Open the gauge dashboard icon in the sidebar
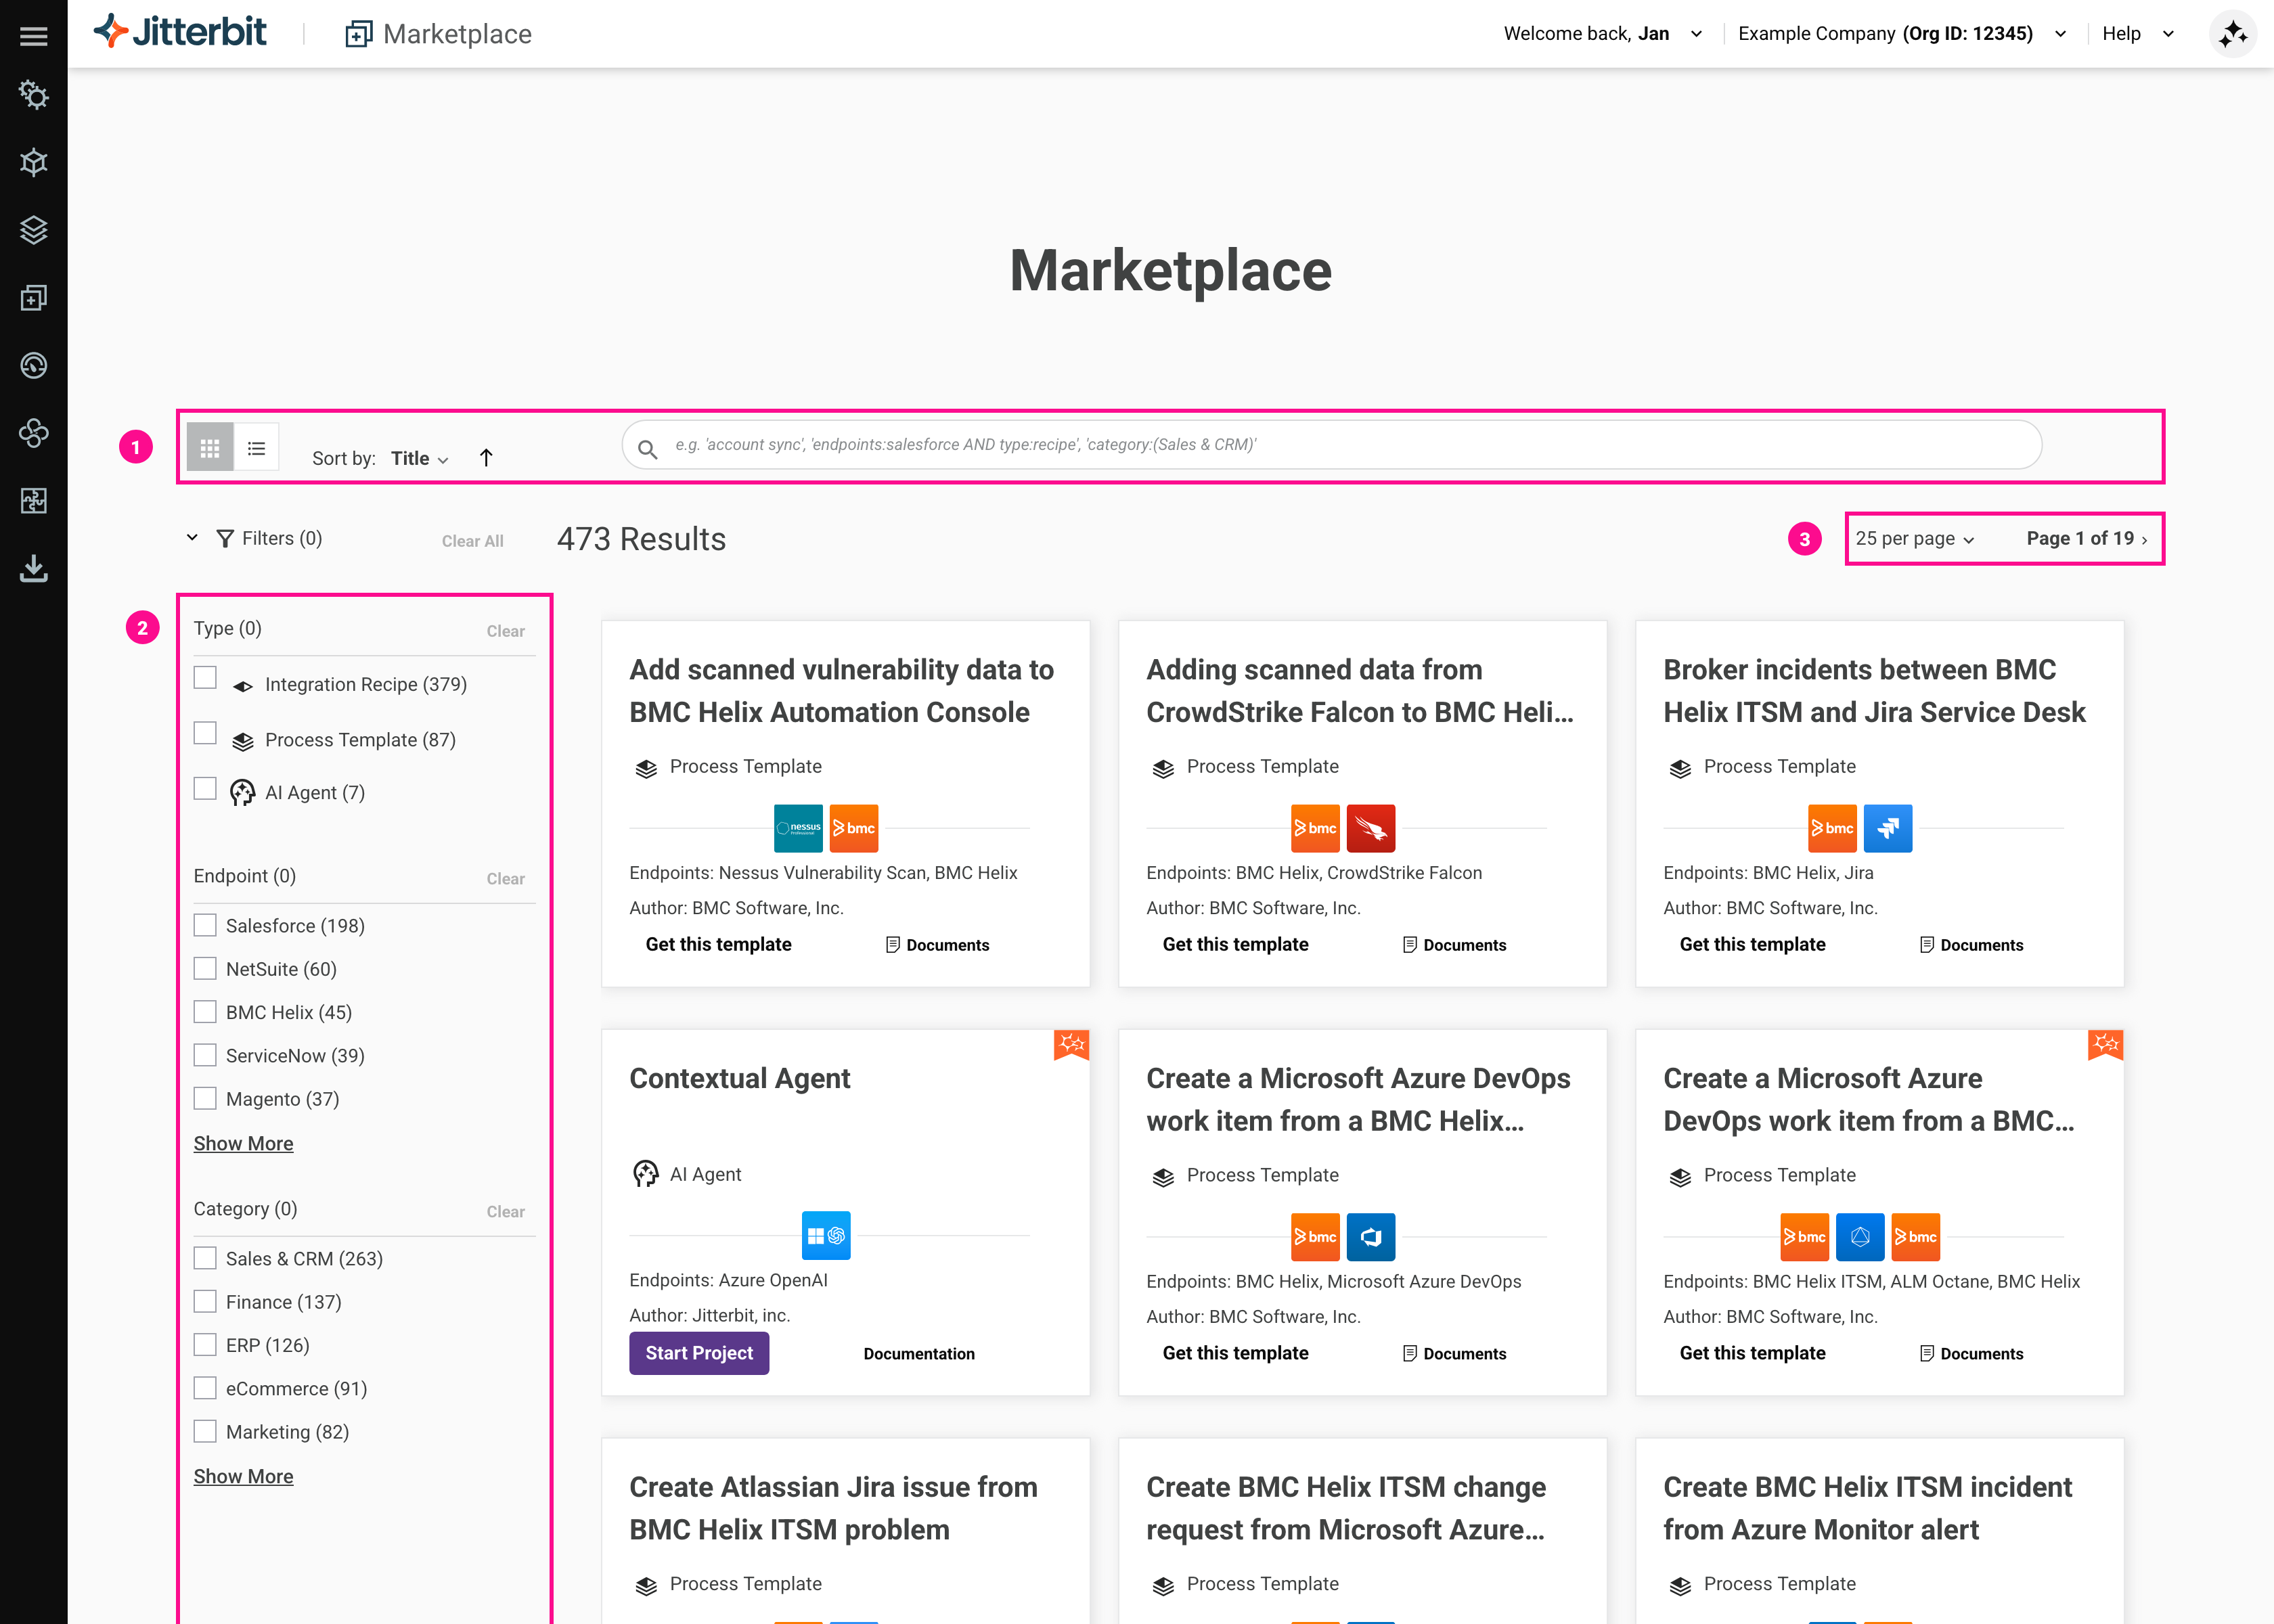 [x=33, y=365]
